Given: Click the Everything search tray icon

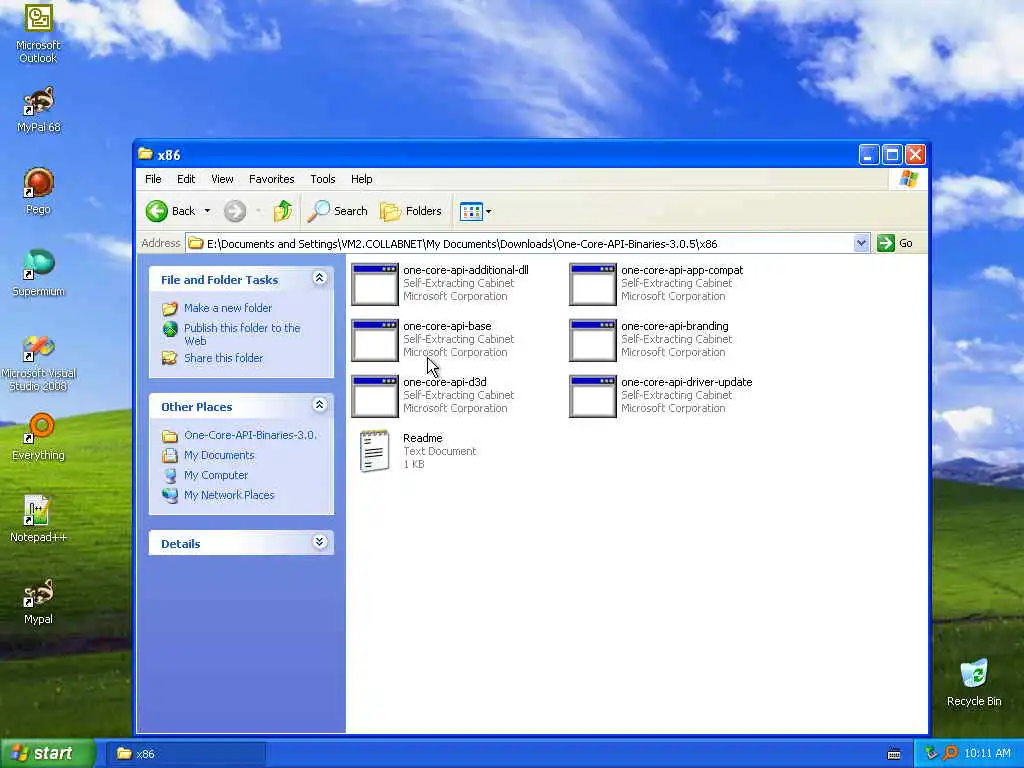Looking at the screenshot, I should pyautogui.click(x=950, y=754).
